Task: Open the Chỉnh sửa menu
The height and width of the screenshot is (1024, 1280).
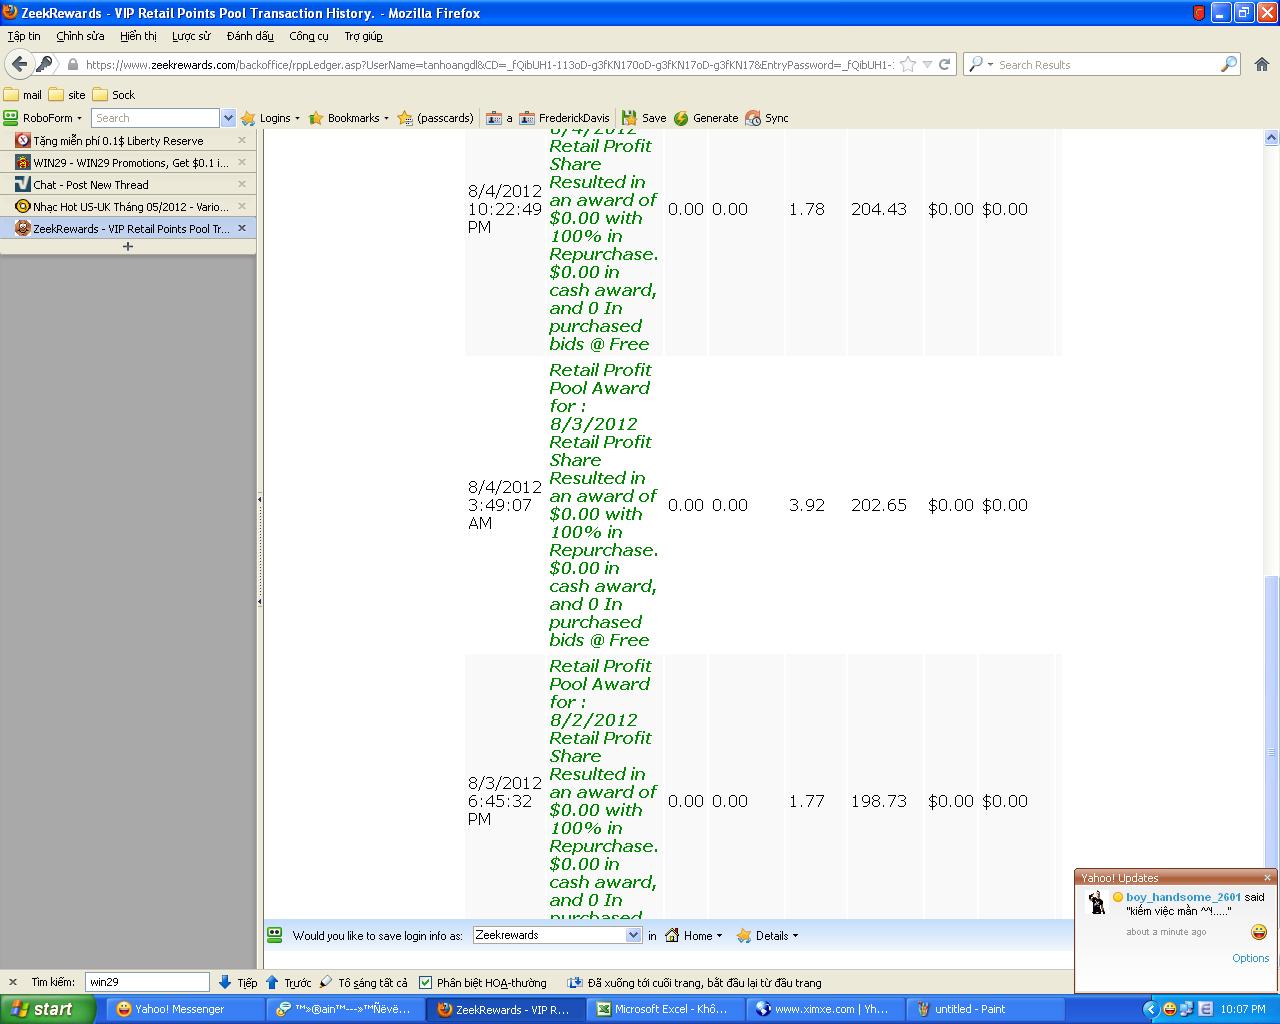Action: (x=80, y=36)
